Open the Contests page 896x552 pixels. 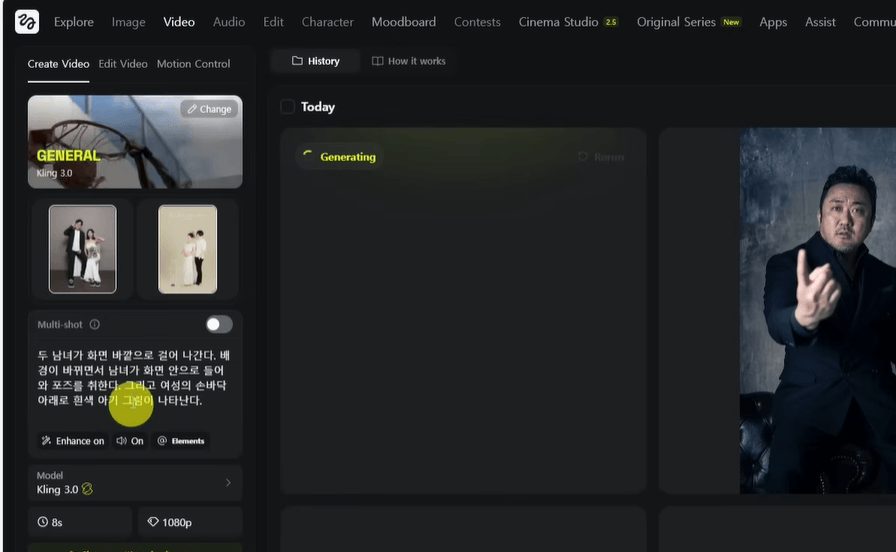(x=477, y=22)
